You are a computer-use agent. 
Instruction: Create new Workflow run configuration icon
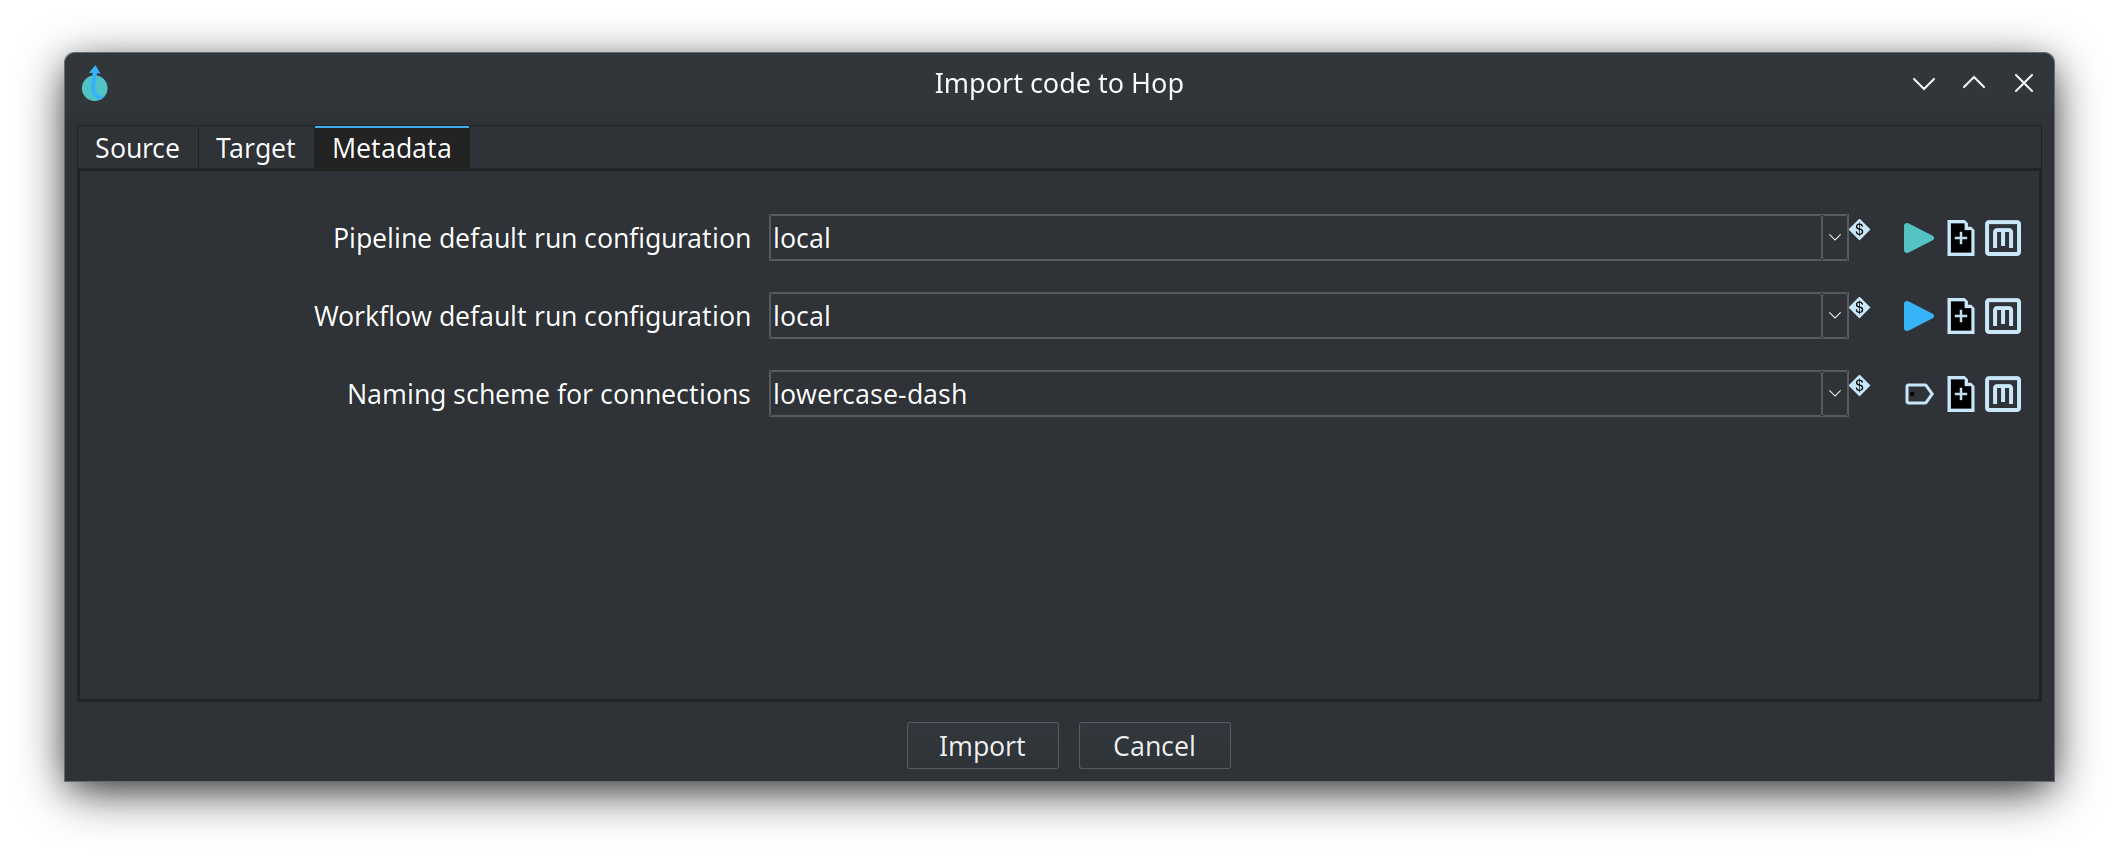pos(1961,316)
